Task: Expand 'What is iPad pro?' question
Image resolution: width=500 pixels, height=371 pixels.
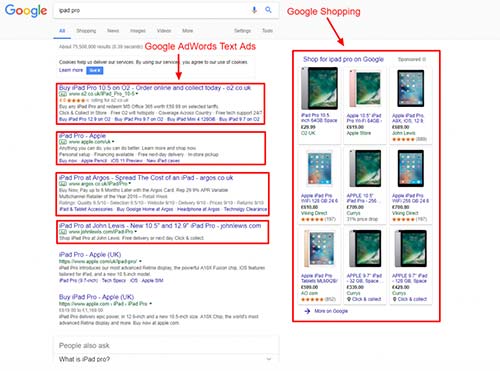Action: pos(166,359)
